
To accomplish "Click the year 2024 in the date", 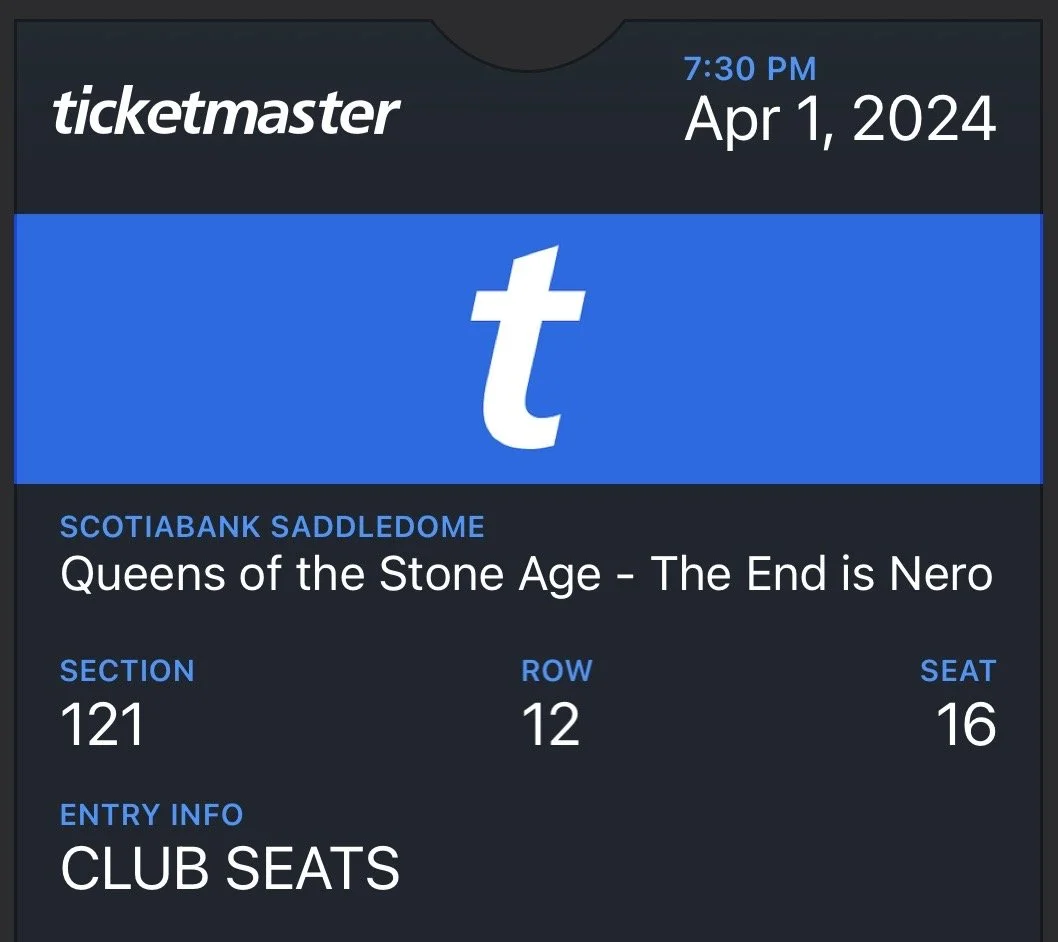I will click(x=924, y=119).
